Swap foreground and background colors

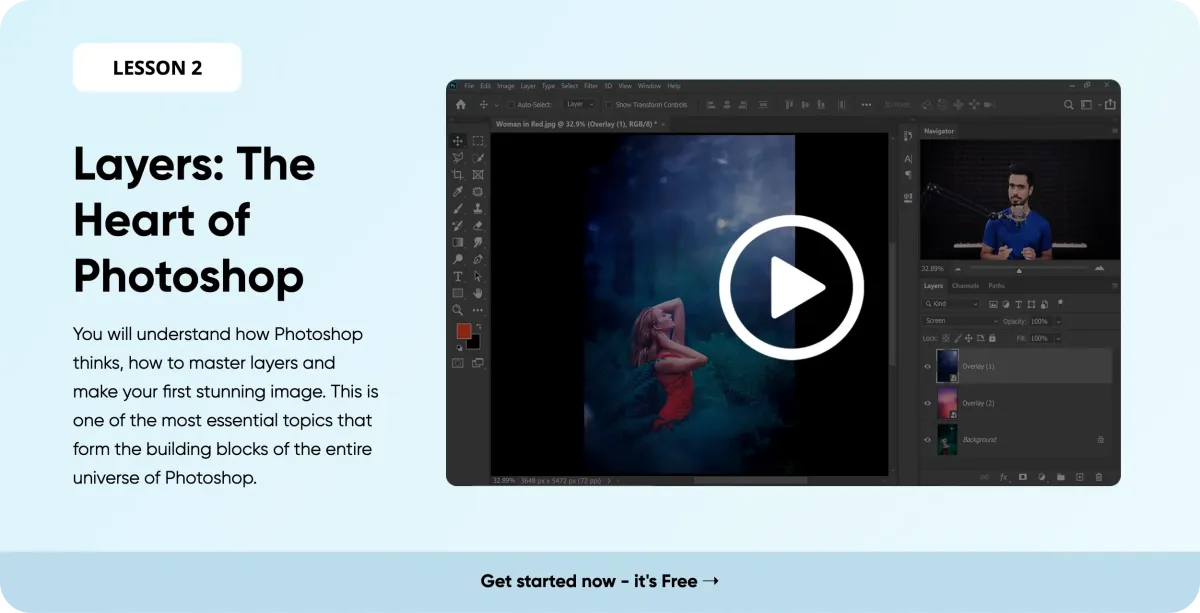(x=479, y=326)
